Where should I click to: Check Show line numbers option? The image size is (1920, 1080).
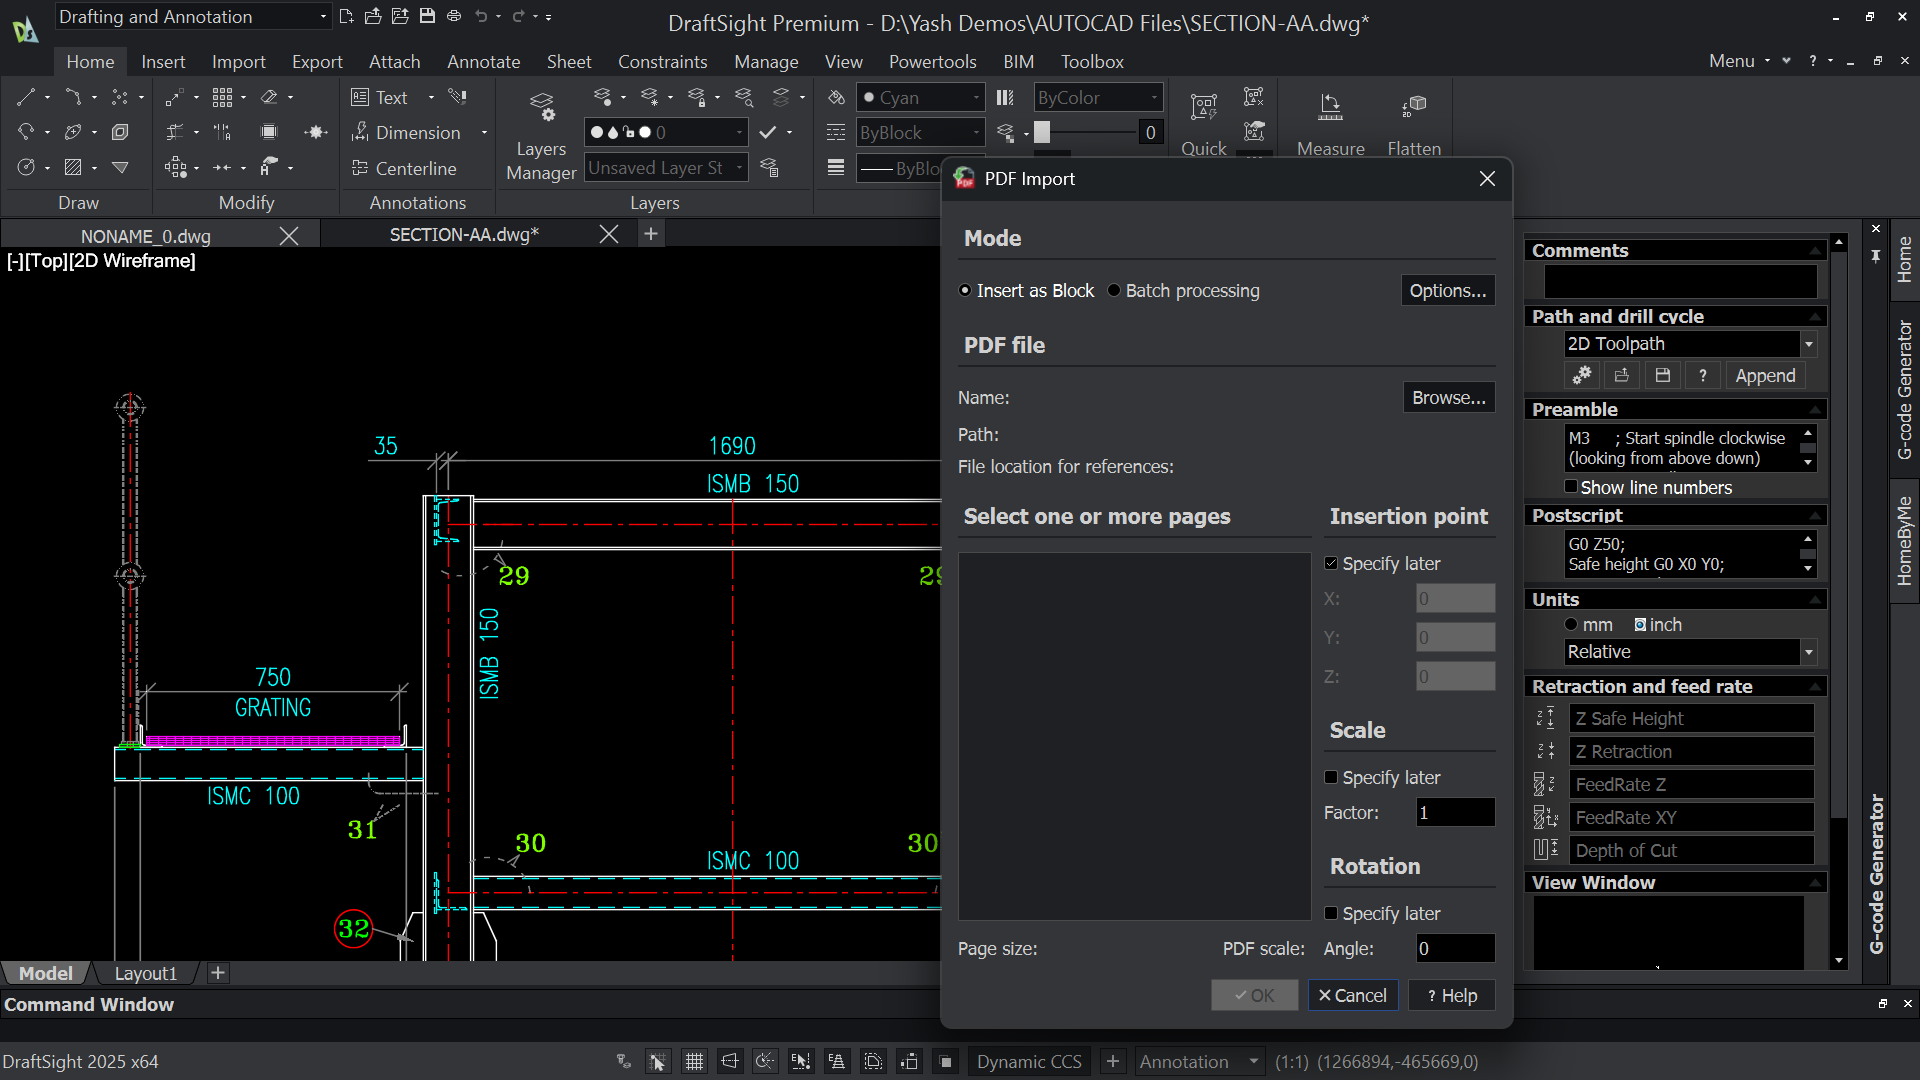(1571, 487)
